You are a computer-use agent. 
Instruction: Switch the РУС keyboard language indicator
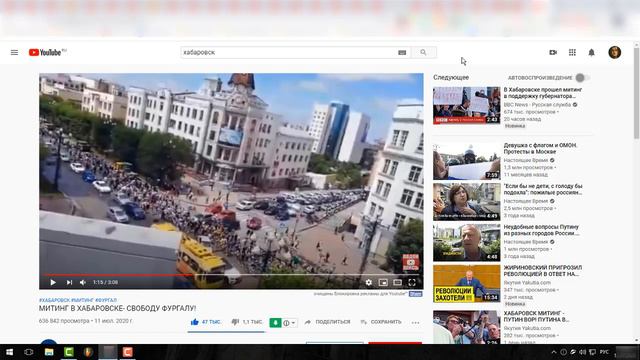(x=604, y=352)
